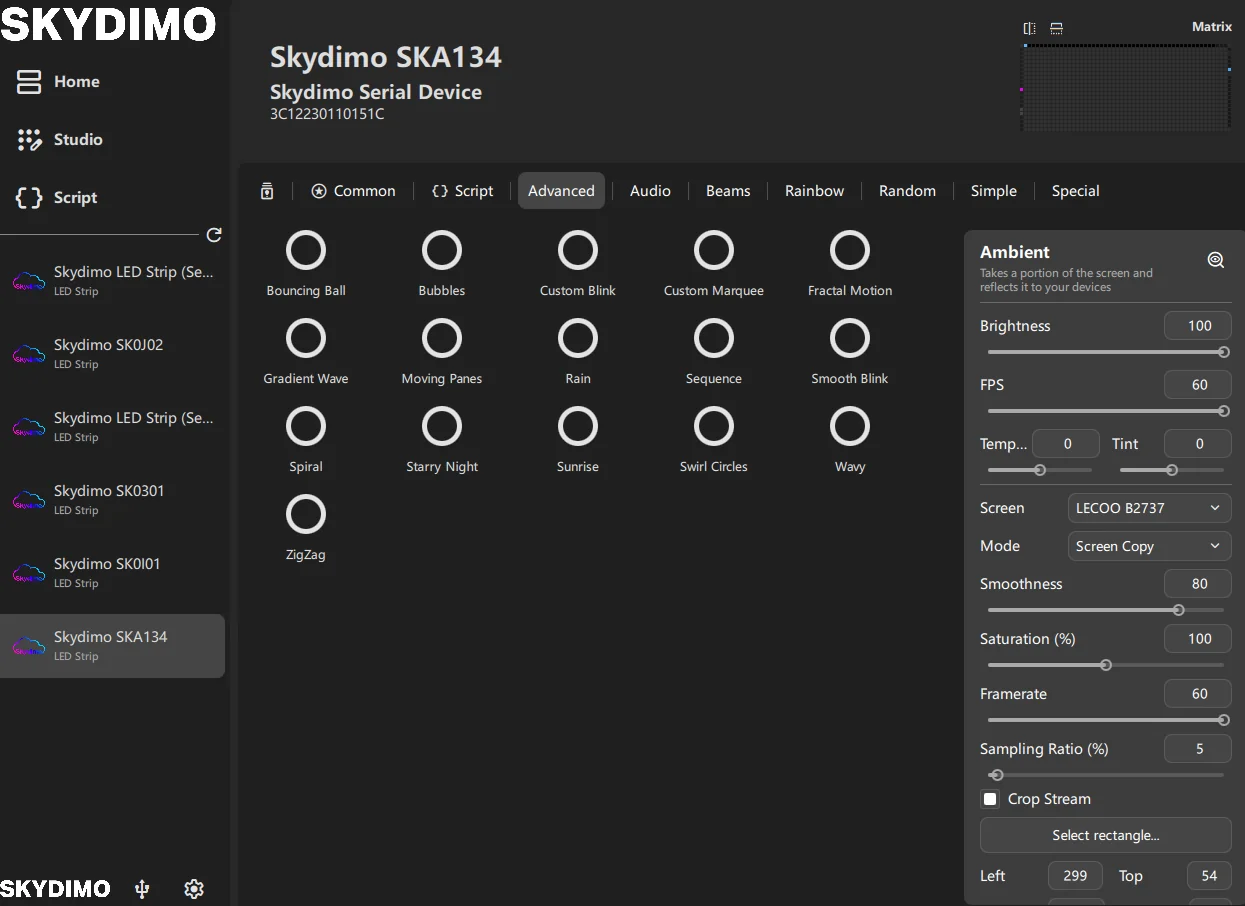The image size is (1245, 906).
Task: Click the Ambient screen preview icon
Action: (1215, 260)
